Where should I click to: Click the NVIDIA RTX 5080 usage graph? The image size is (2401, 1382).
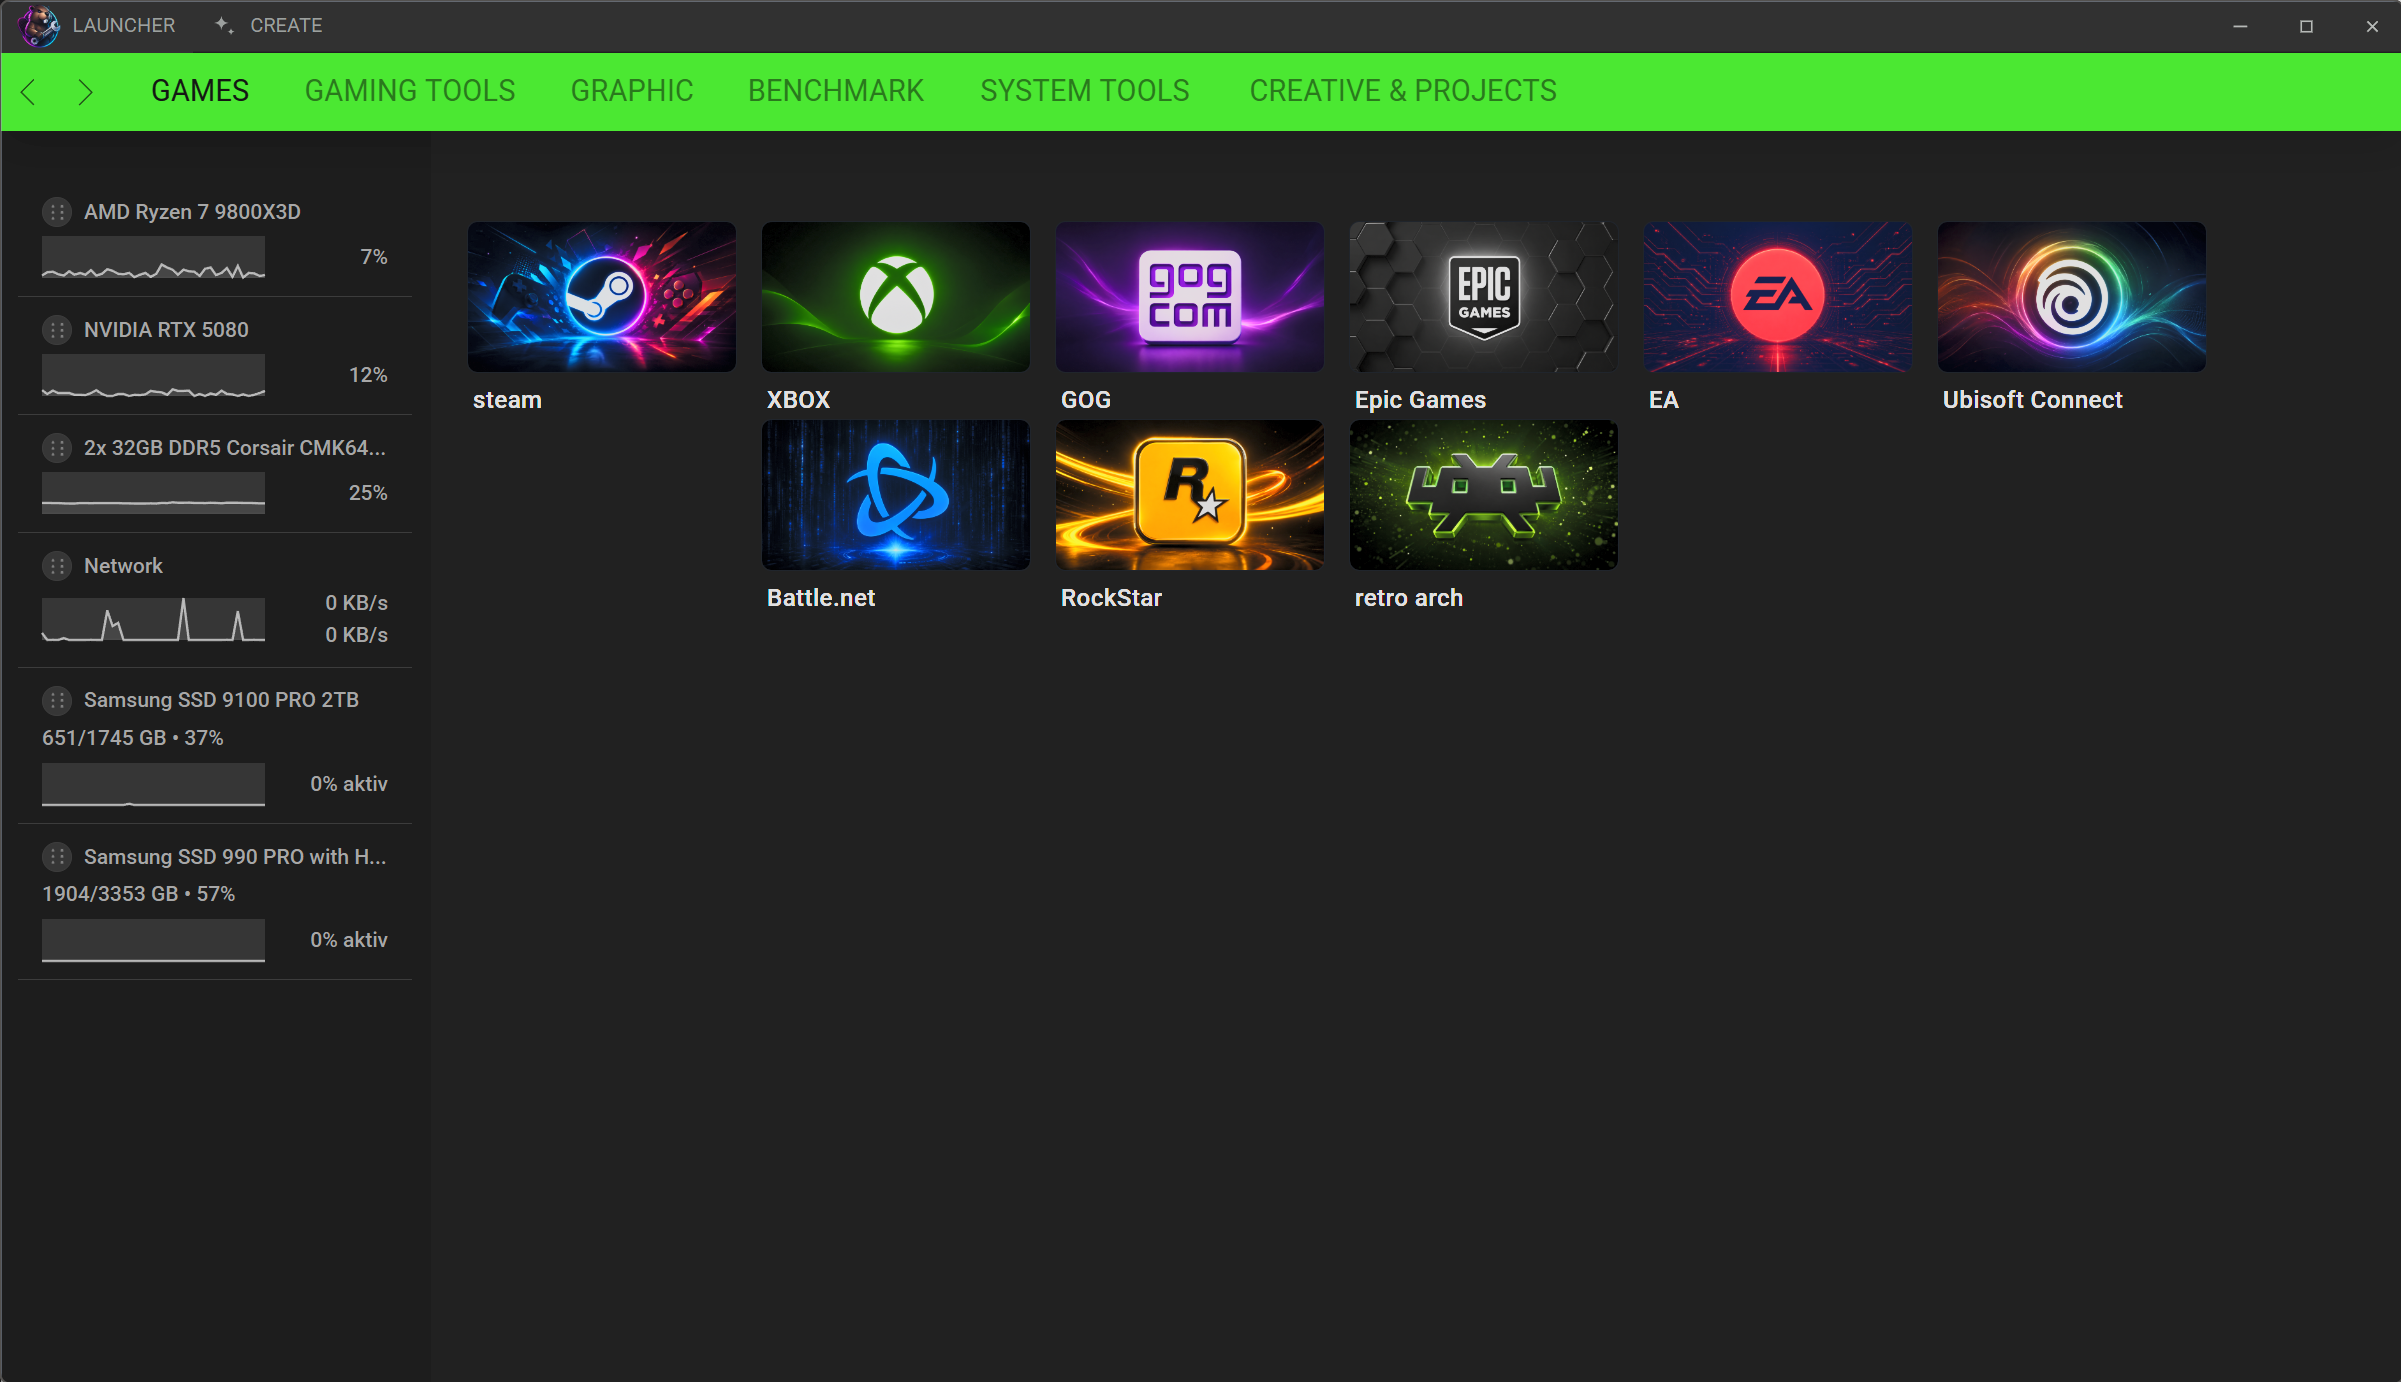[153, 375]
